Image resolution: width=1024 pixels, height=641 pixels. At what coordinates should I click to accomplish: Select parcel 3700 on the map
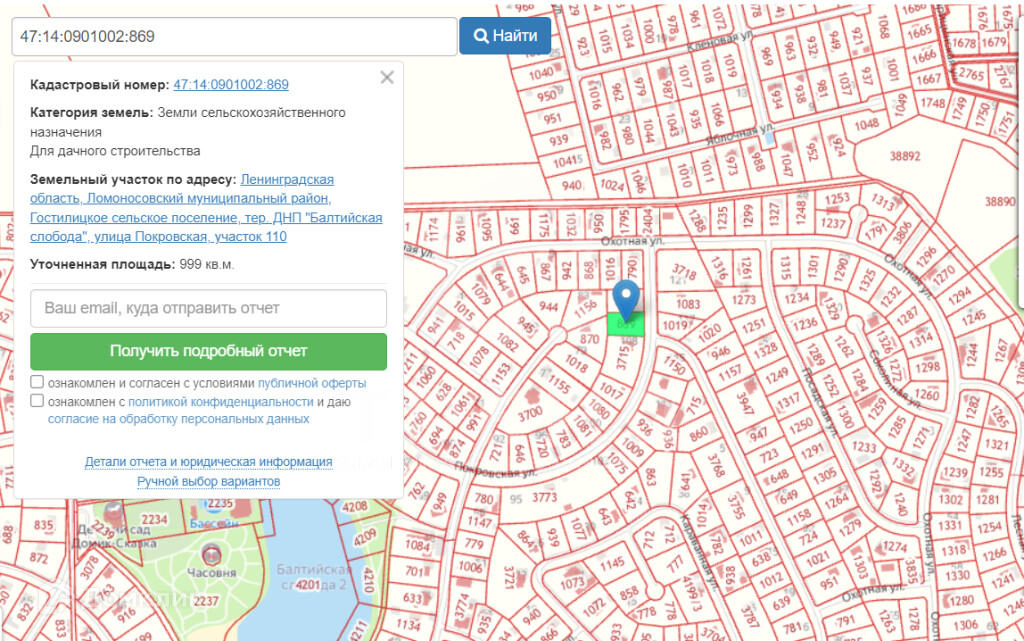point(530,413)
